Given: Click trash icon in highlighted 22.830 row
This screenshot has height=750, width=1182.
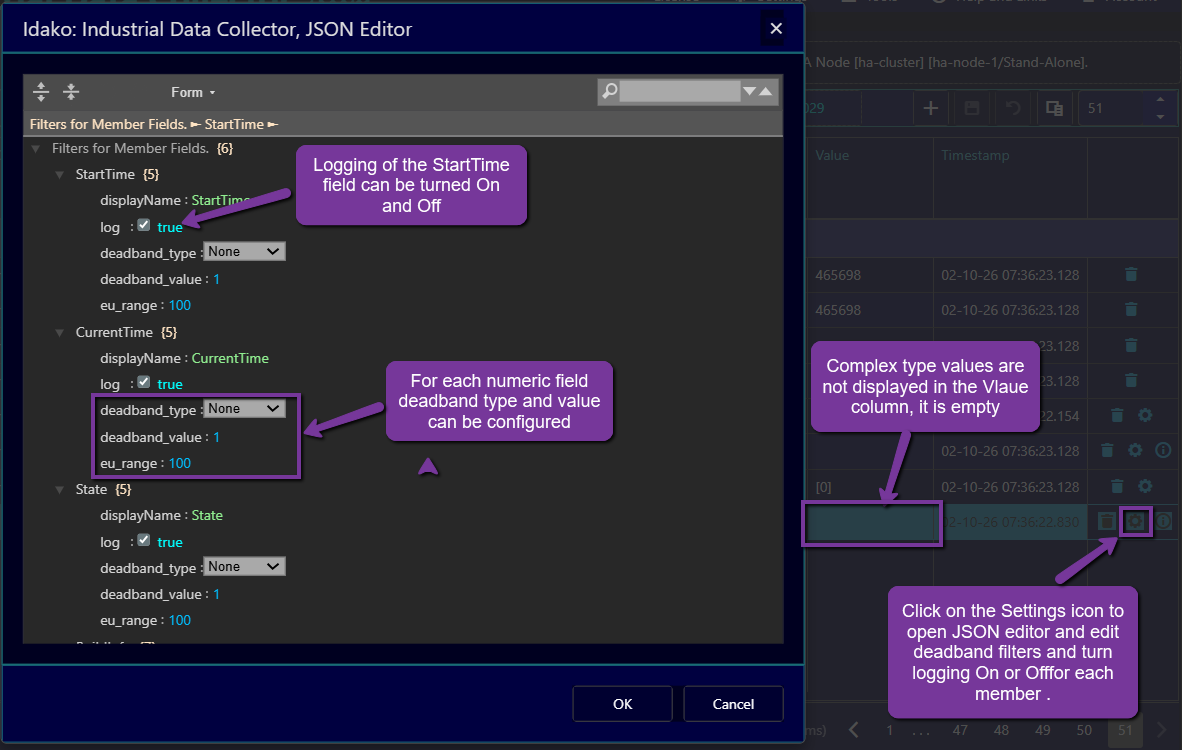Looking at the screenshot, I should point(1106,522).
